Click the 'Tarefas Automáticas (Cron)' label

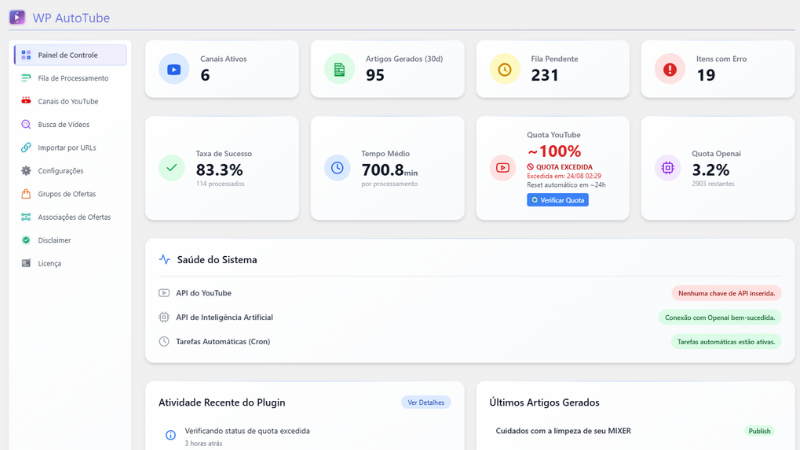(x=223, y=341)
